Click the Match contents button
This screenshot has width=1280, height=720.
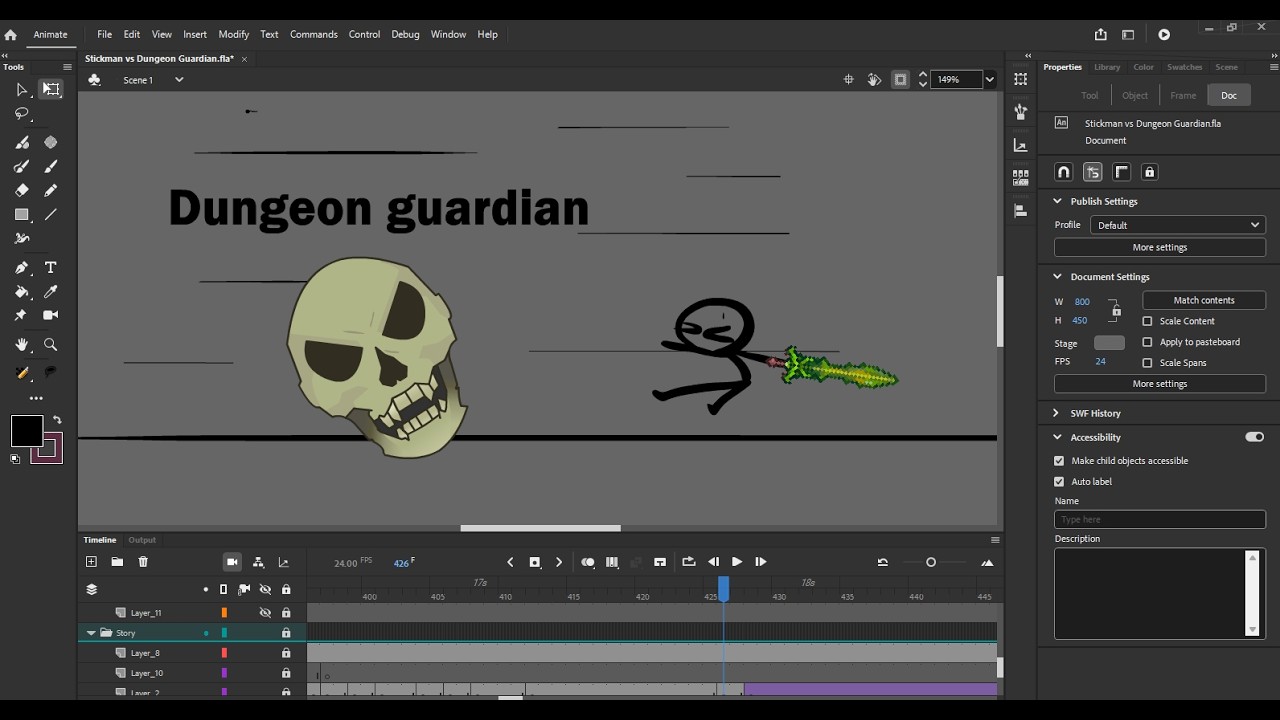click(x=1204, y=300)
